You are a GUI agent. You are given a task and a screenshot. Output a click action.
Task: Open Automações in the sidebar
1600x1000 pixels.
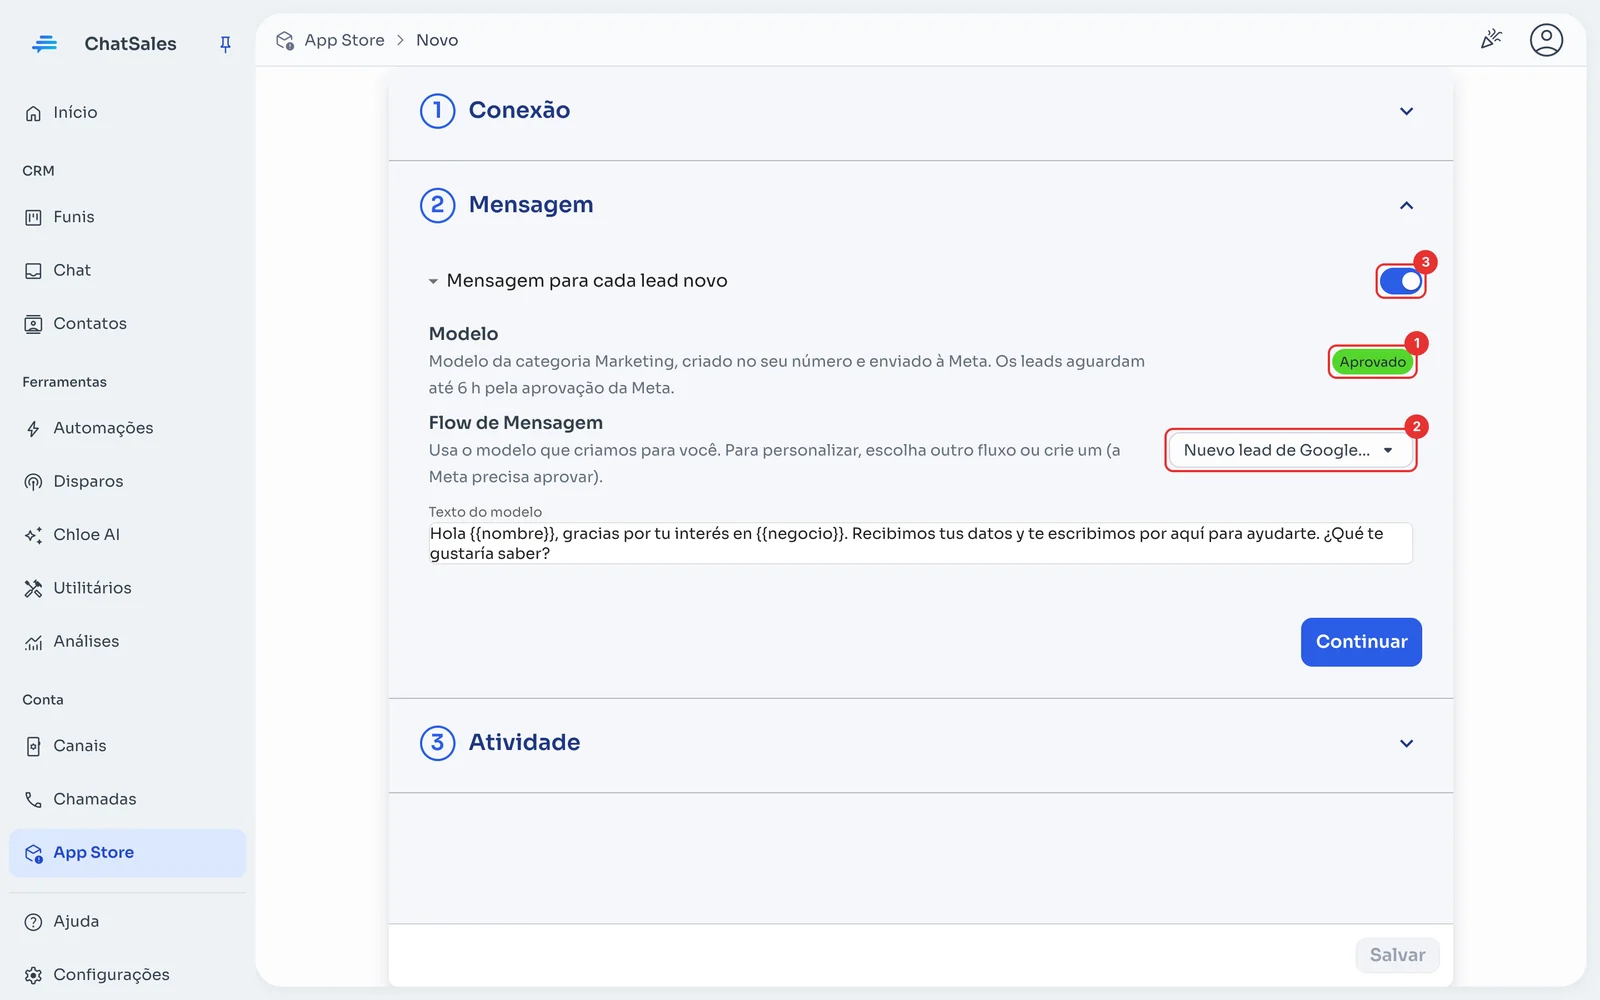127,428
